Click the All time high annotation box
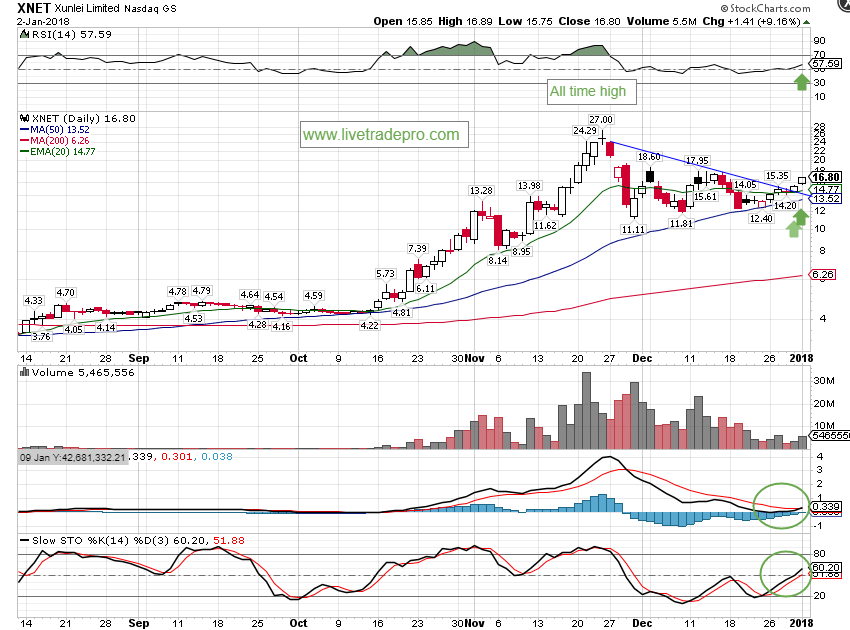Viewport: 850px width, 630px height. (x=588, y=92)
